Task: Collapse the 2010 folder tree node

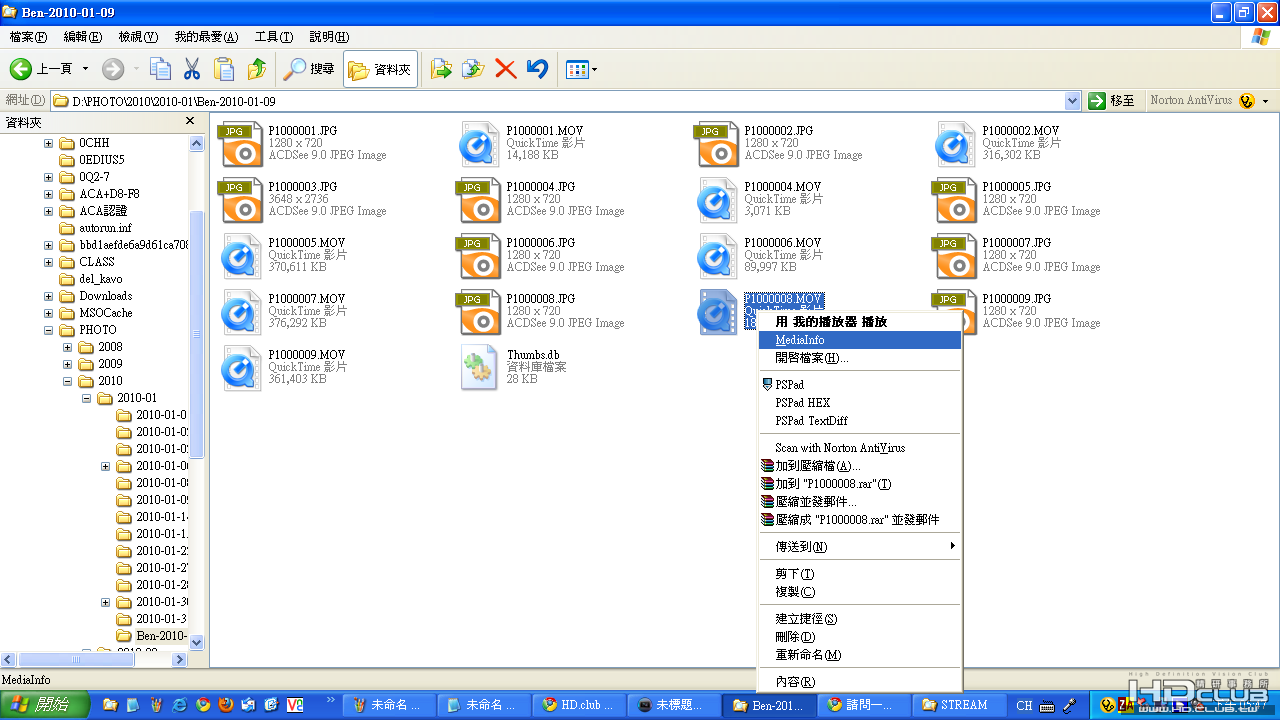Action: pos(68,381)
